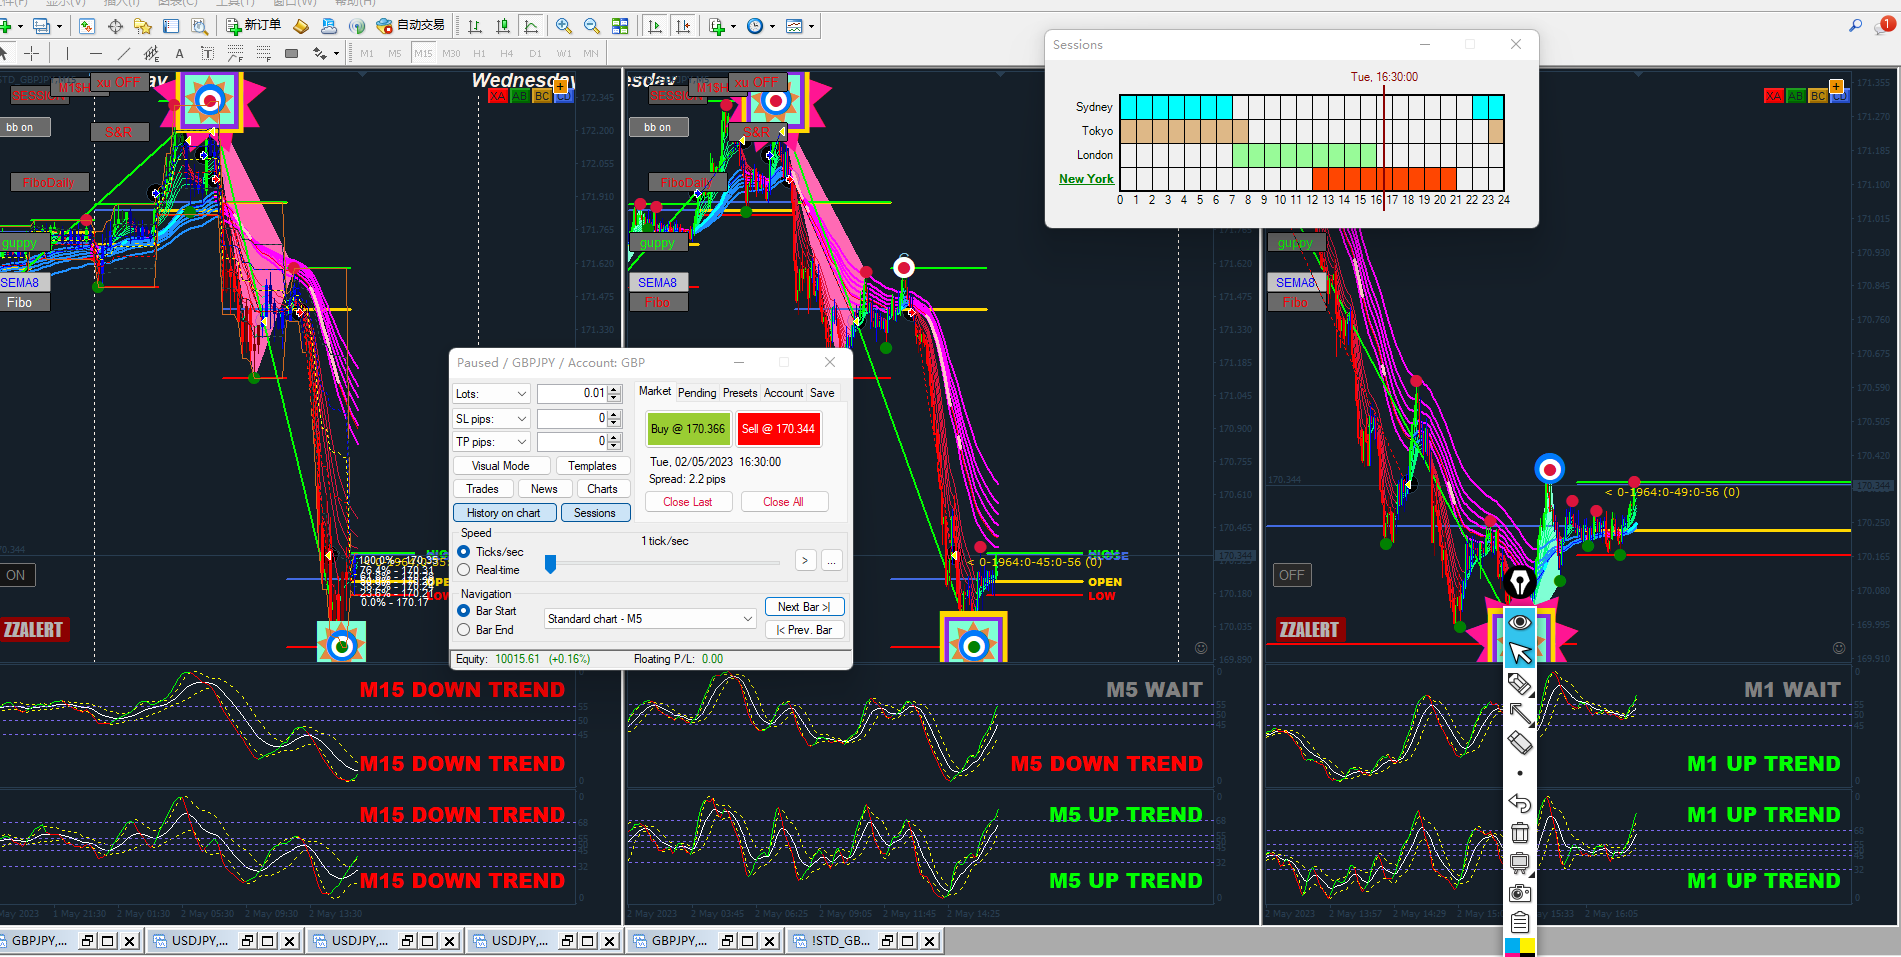
Task: Select the vertical line drawing tool
Action: 67,53
